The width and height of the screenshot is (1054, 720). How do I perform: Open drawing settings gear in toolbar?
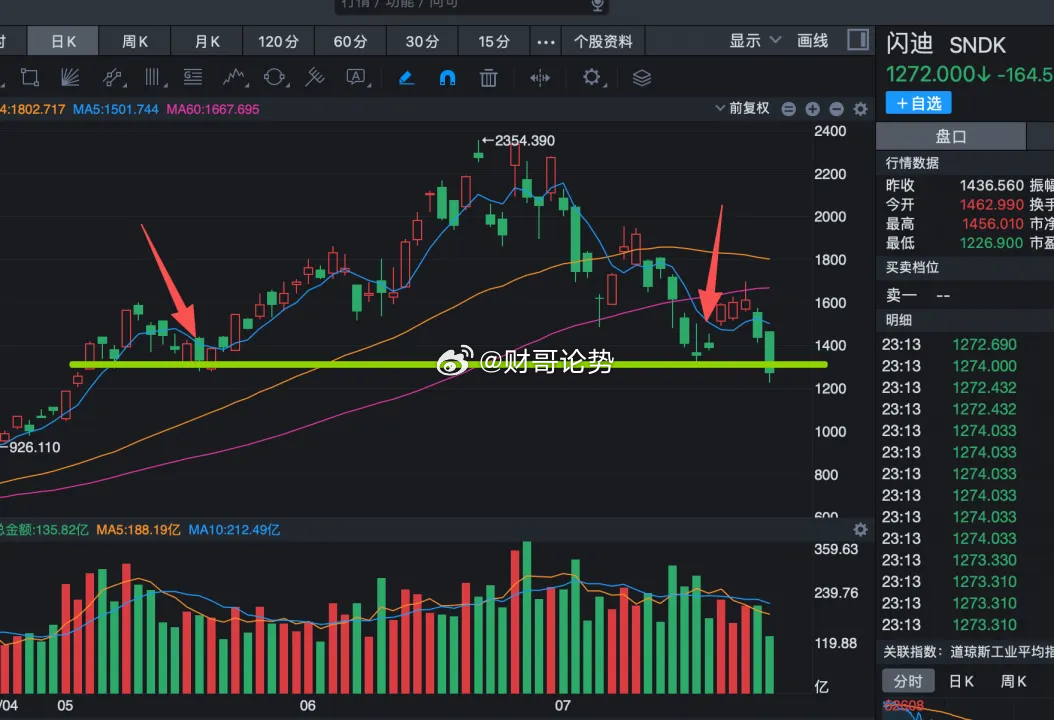[592, 77]
